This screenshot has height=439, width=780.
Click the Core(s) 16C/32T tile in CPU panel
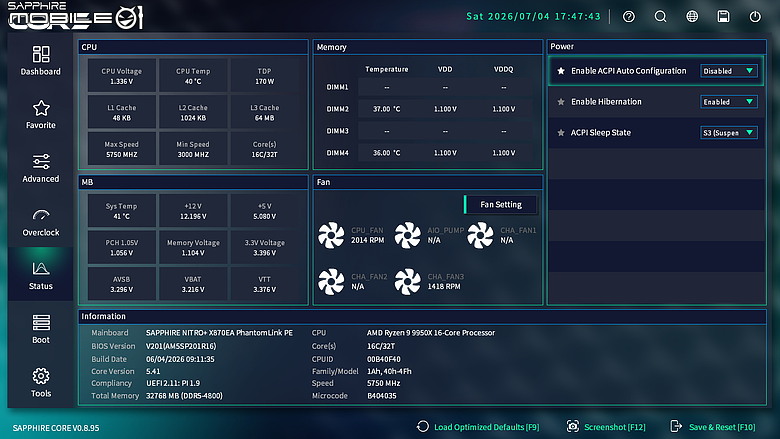pos(265,149)
